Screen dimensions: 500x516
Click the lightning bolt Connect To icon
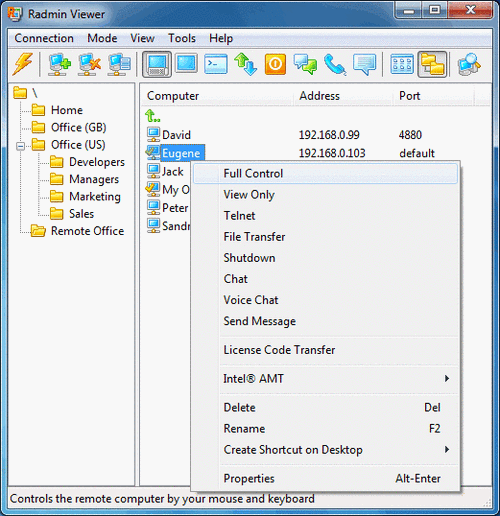[23, 64]
